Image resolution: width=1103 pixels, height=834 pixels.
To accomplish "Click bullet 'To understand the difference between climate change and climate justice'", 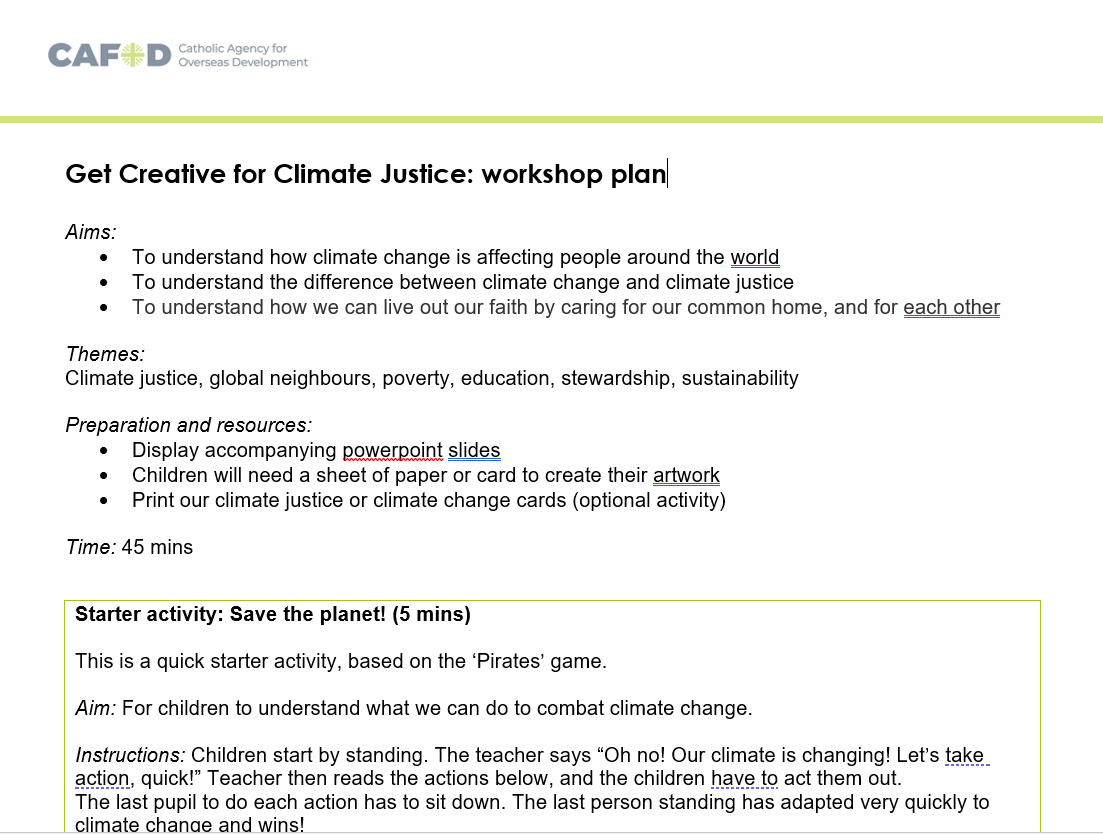I will coord(463,282).
